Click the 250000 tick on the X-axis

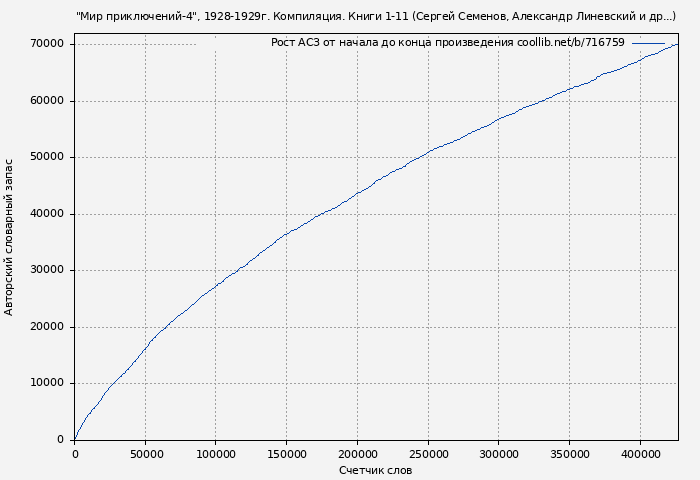point(428,454)
